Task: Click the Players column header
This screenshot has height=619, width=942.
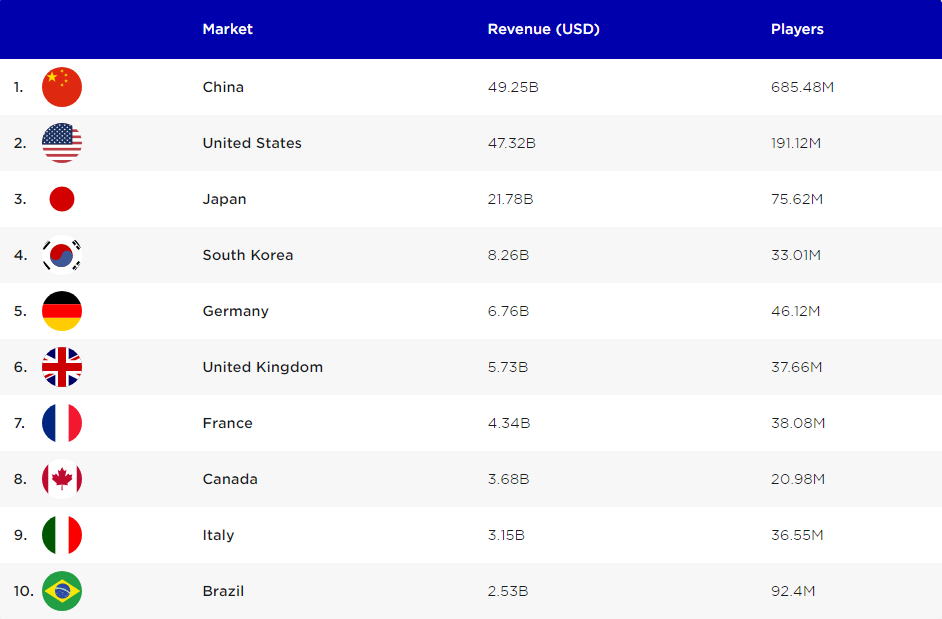Action: tap(797, 29)
